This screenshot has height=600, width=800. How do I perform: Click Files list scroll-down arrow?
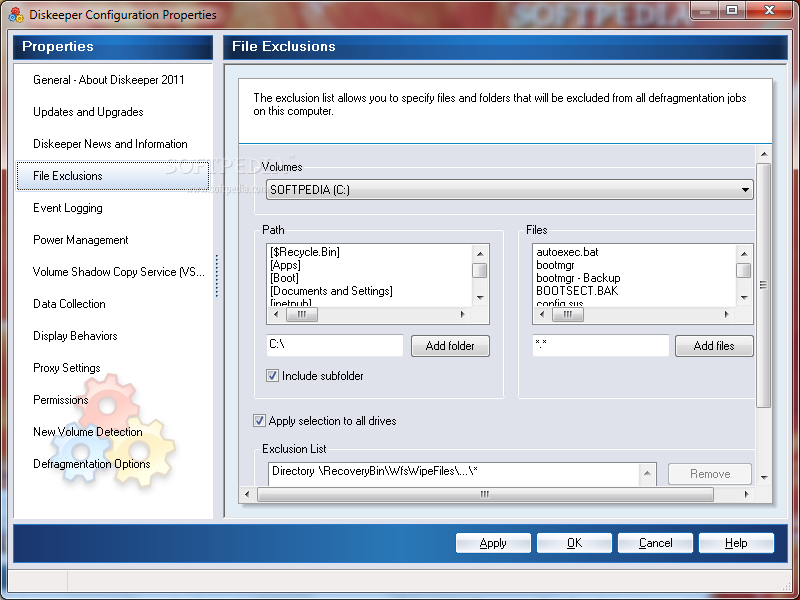(744, 297)
